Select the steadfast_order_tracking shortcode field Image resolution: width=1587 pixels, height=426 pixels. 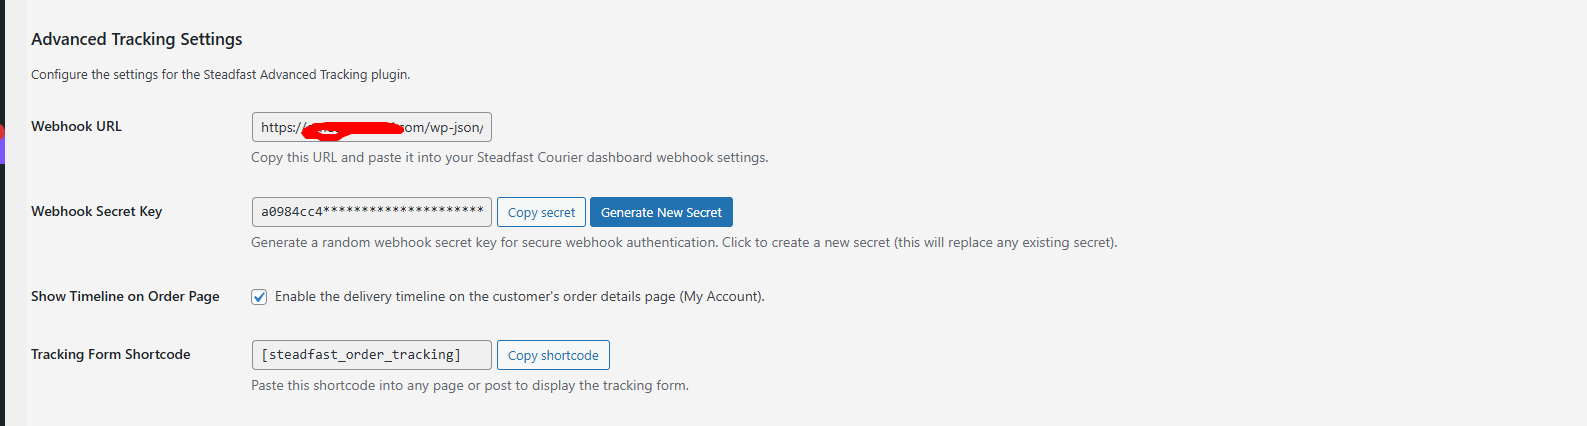tap(371, 355)
